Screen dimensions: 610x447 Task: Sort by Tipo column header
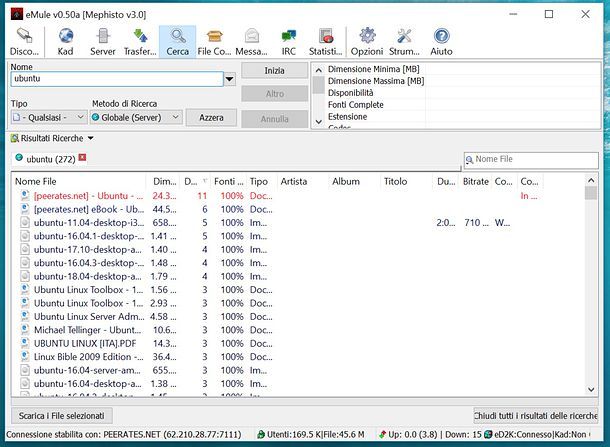pos(262,181)
